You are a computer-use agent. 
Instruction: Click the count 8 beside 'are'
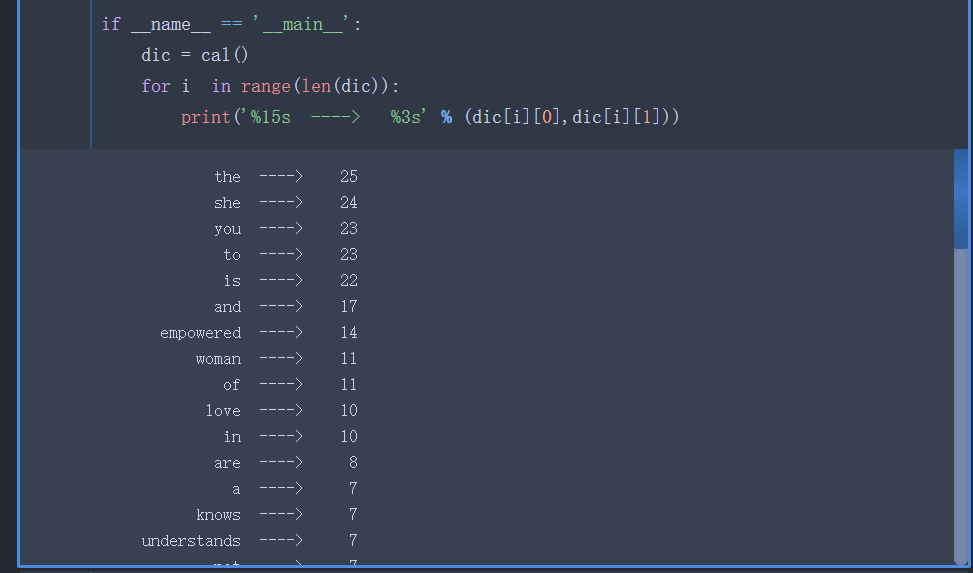coord(353,463)
